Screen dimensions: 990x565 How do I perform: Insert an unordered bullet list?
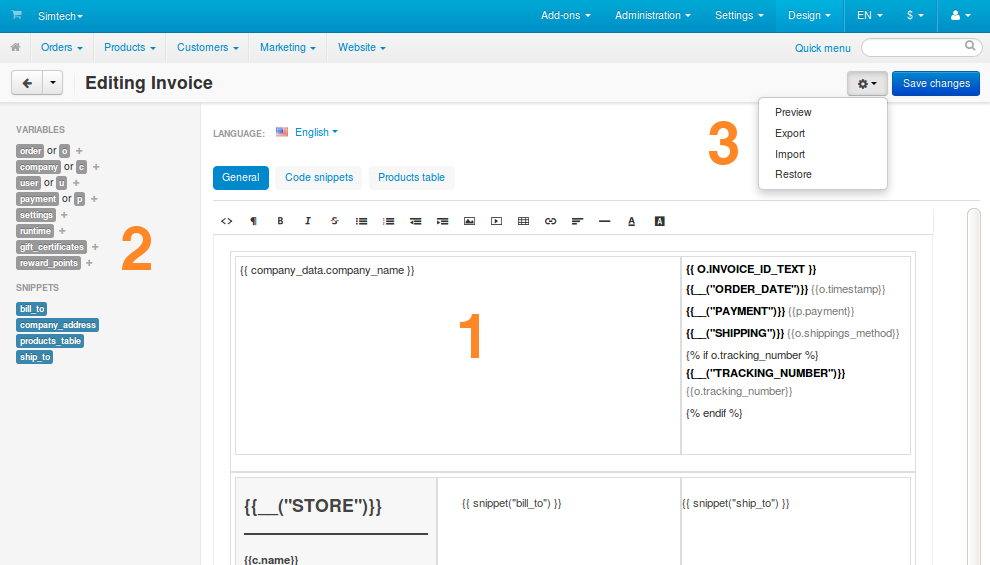coord(361,221)
